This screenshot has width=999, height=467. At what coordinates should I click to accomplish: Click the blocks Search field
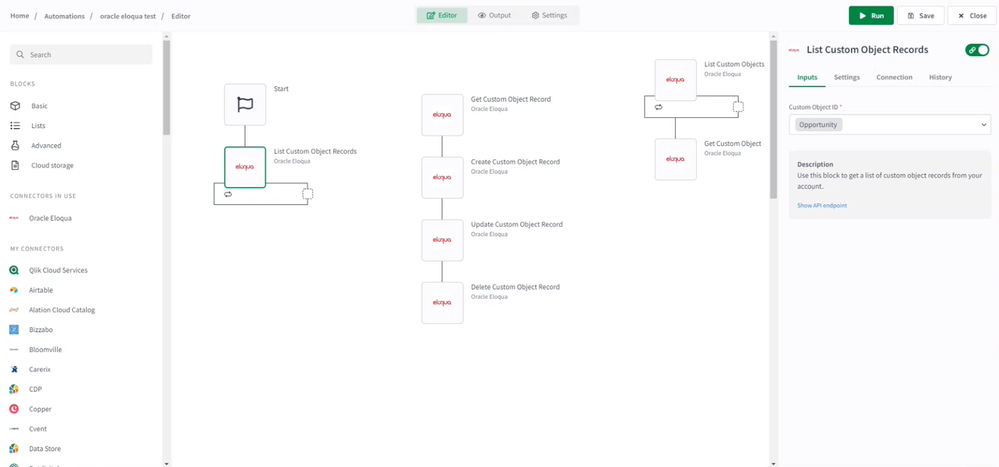pyautogui.click(x=81, y=55)
